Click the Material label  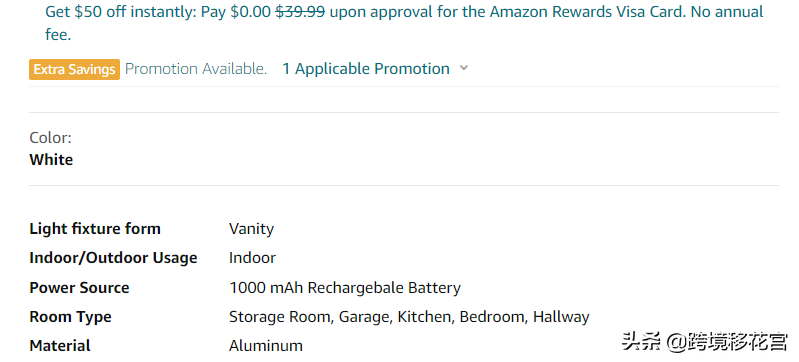pos(60,346)
